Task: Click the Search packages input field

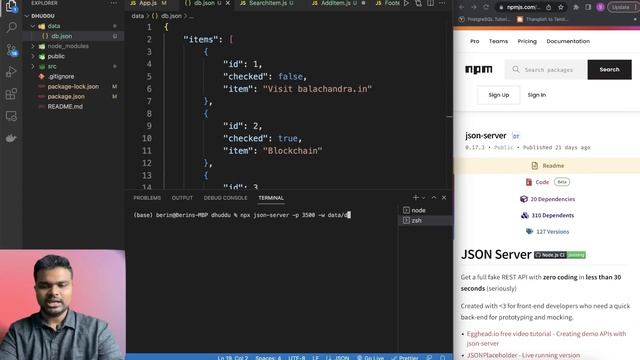Action: [546, 70]
